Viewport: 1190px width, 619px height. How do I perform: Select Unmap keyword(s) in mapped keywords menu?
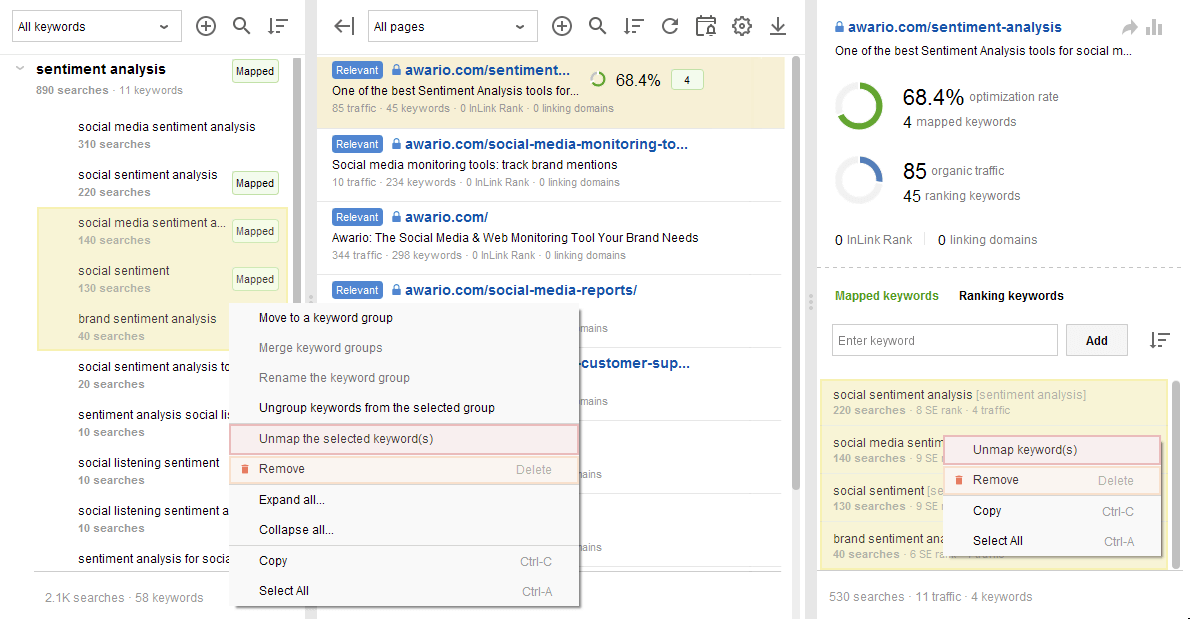(1052, 450)
